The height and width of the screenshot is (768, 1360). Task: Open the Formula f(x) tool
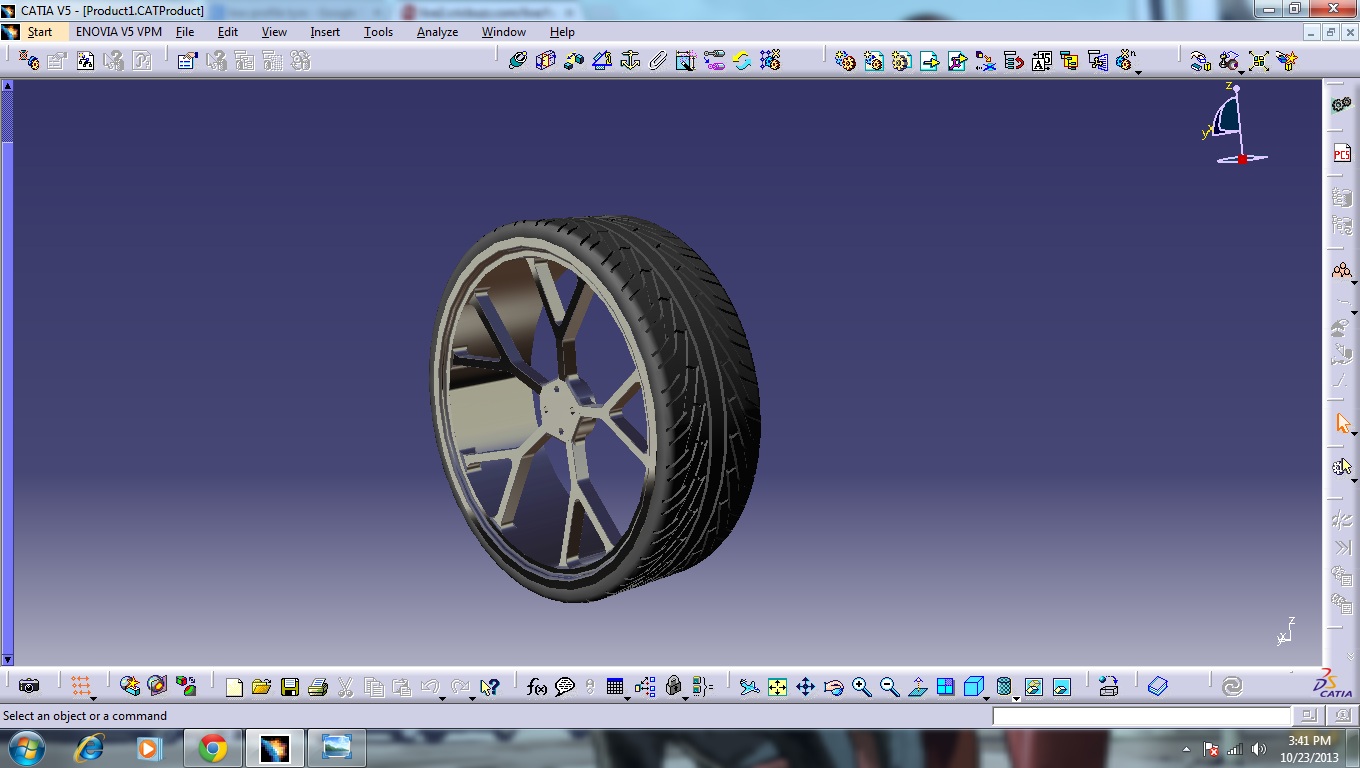(x=537, y=687)
